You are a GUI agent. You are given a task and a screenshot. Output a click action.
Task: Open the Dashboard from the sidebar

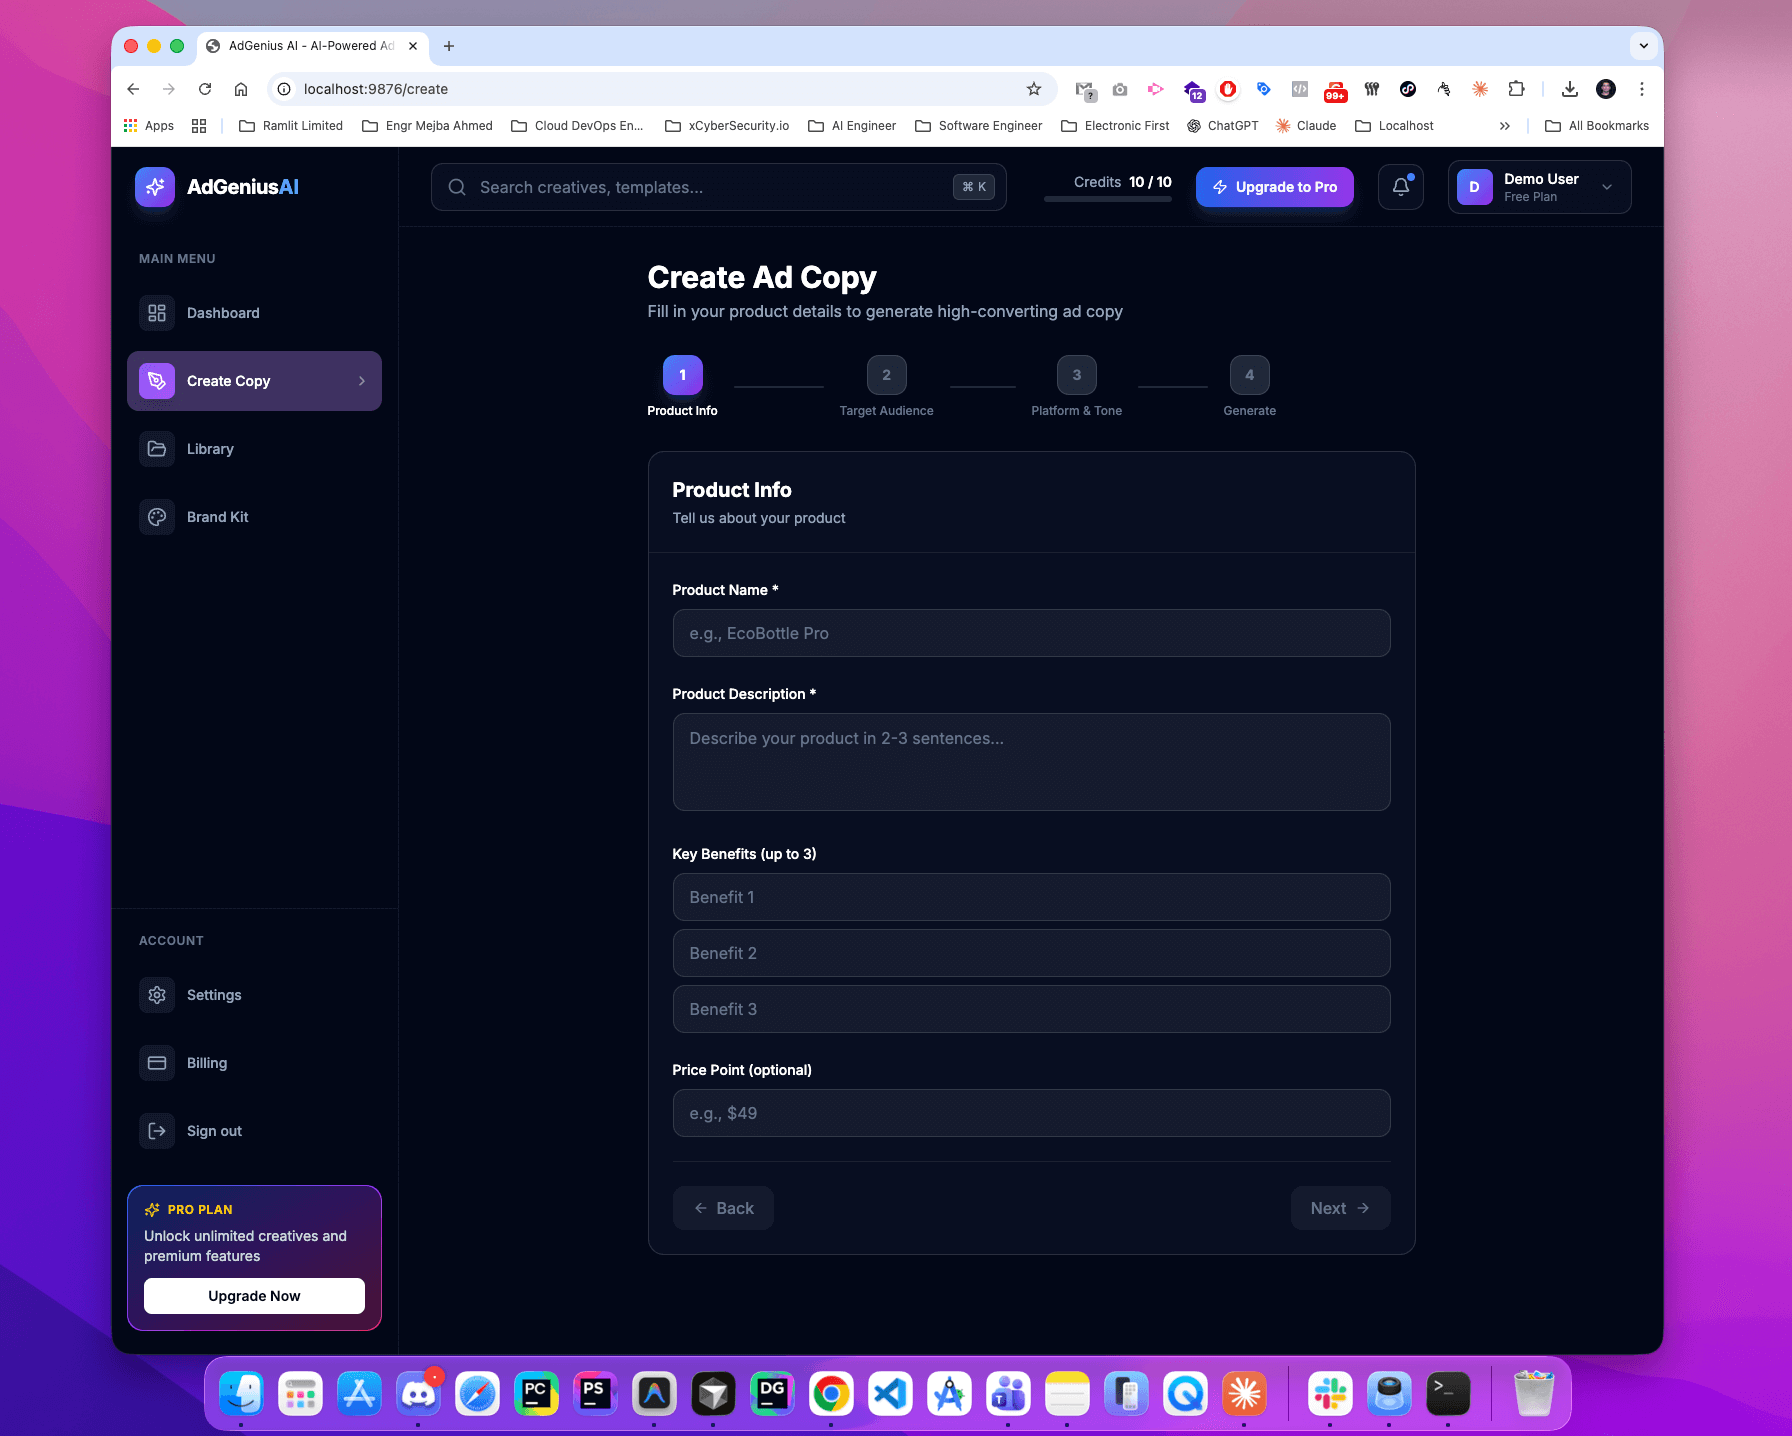(222, 312)
